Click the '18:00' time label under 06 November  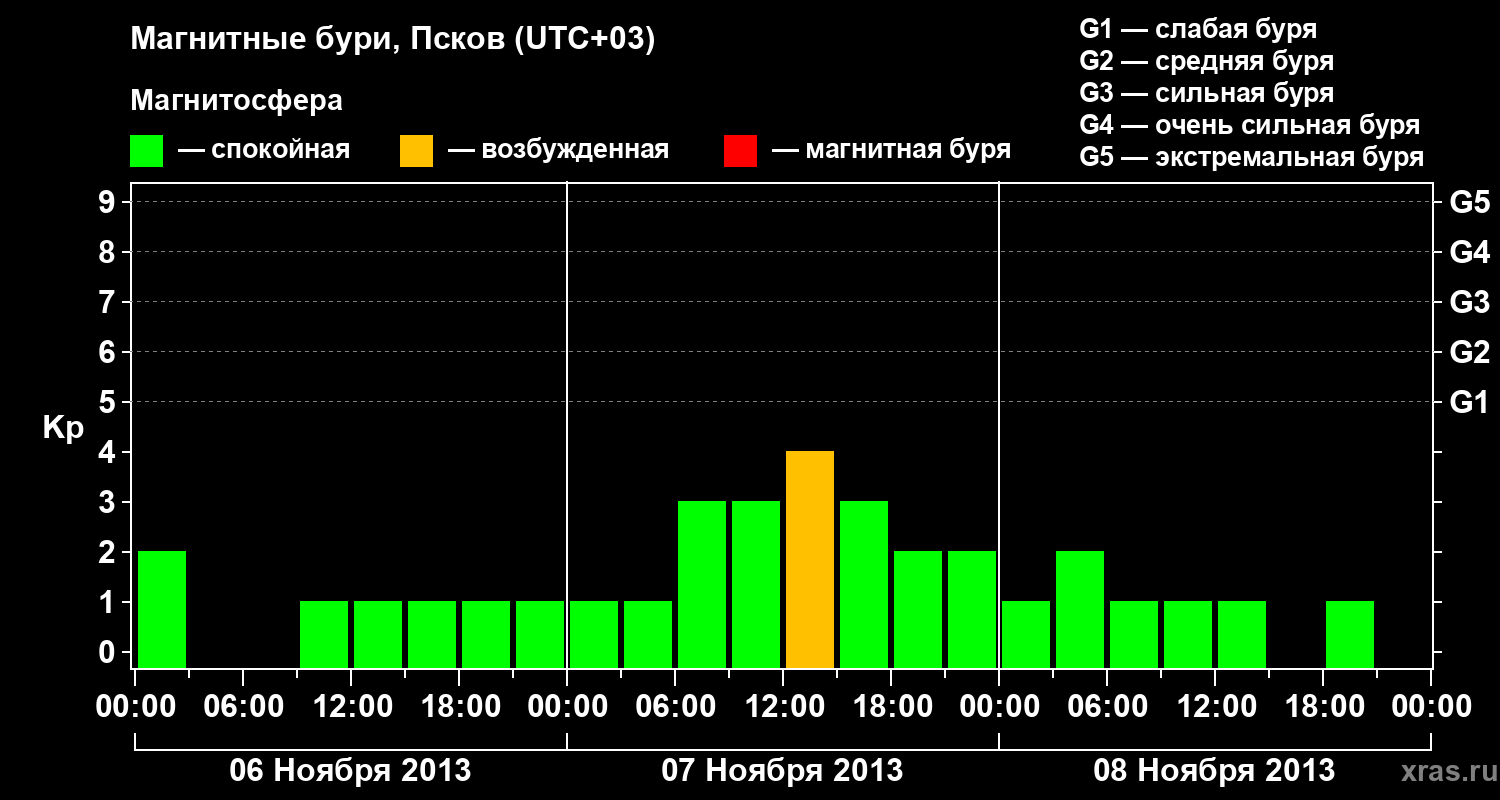point(459,707)
